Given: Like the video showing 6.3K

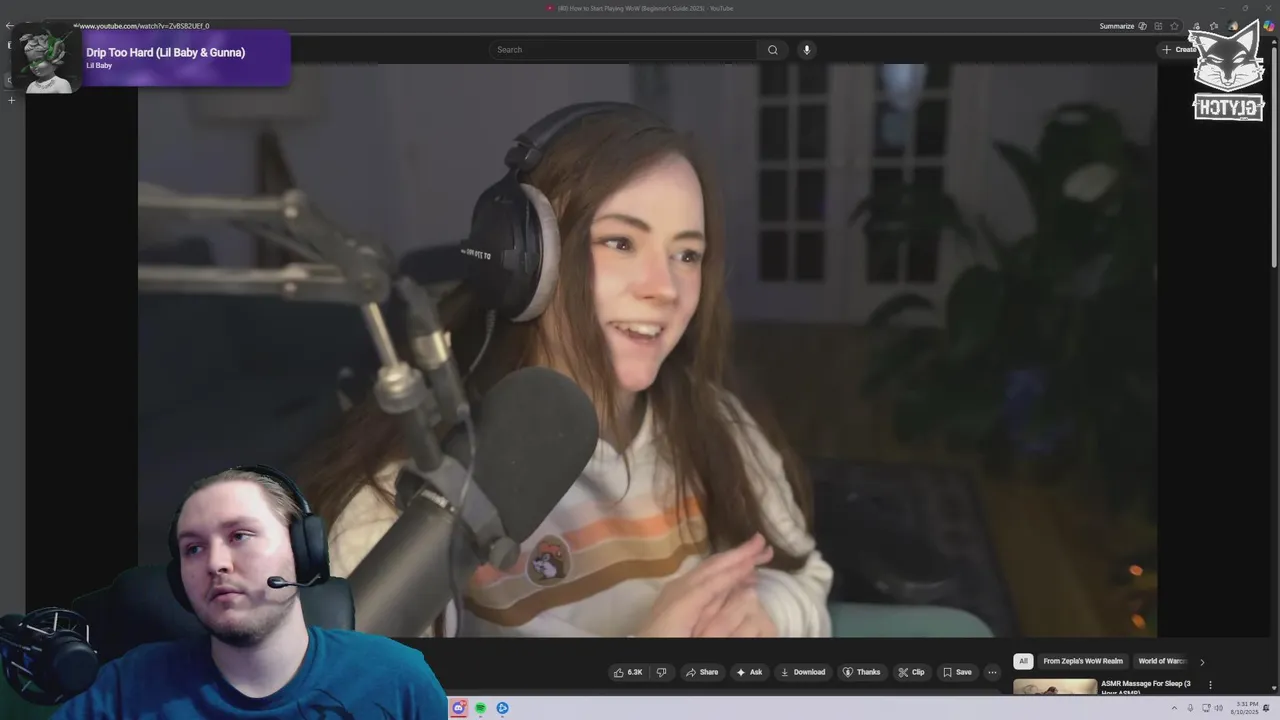Looking at the screenshot, I should pyautogui.click(x=628, y=672).
